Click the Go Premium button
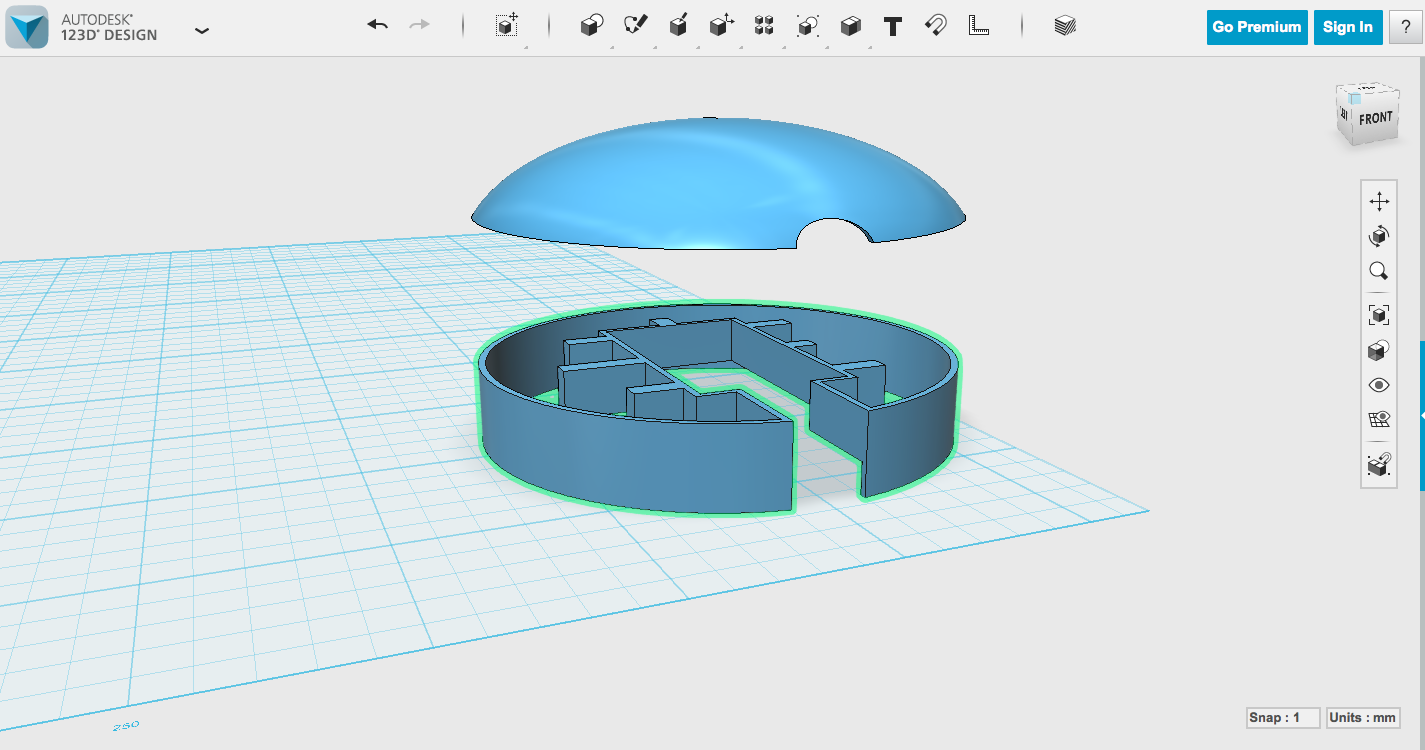Viewport: 1425px width, 750px height. tap(1256, 27)
